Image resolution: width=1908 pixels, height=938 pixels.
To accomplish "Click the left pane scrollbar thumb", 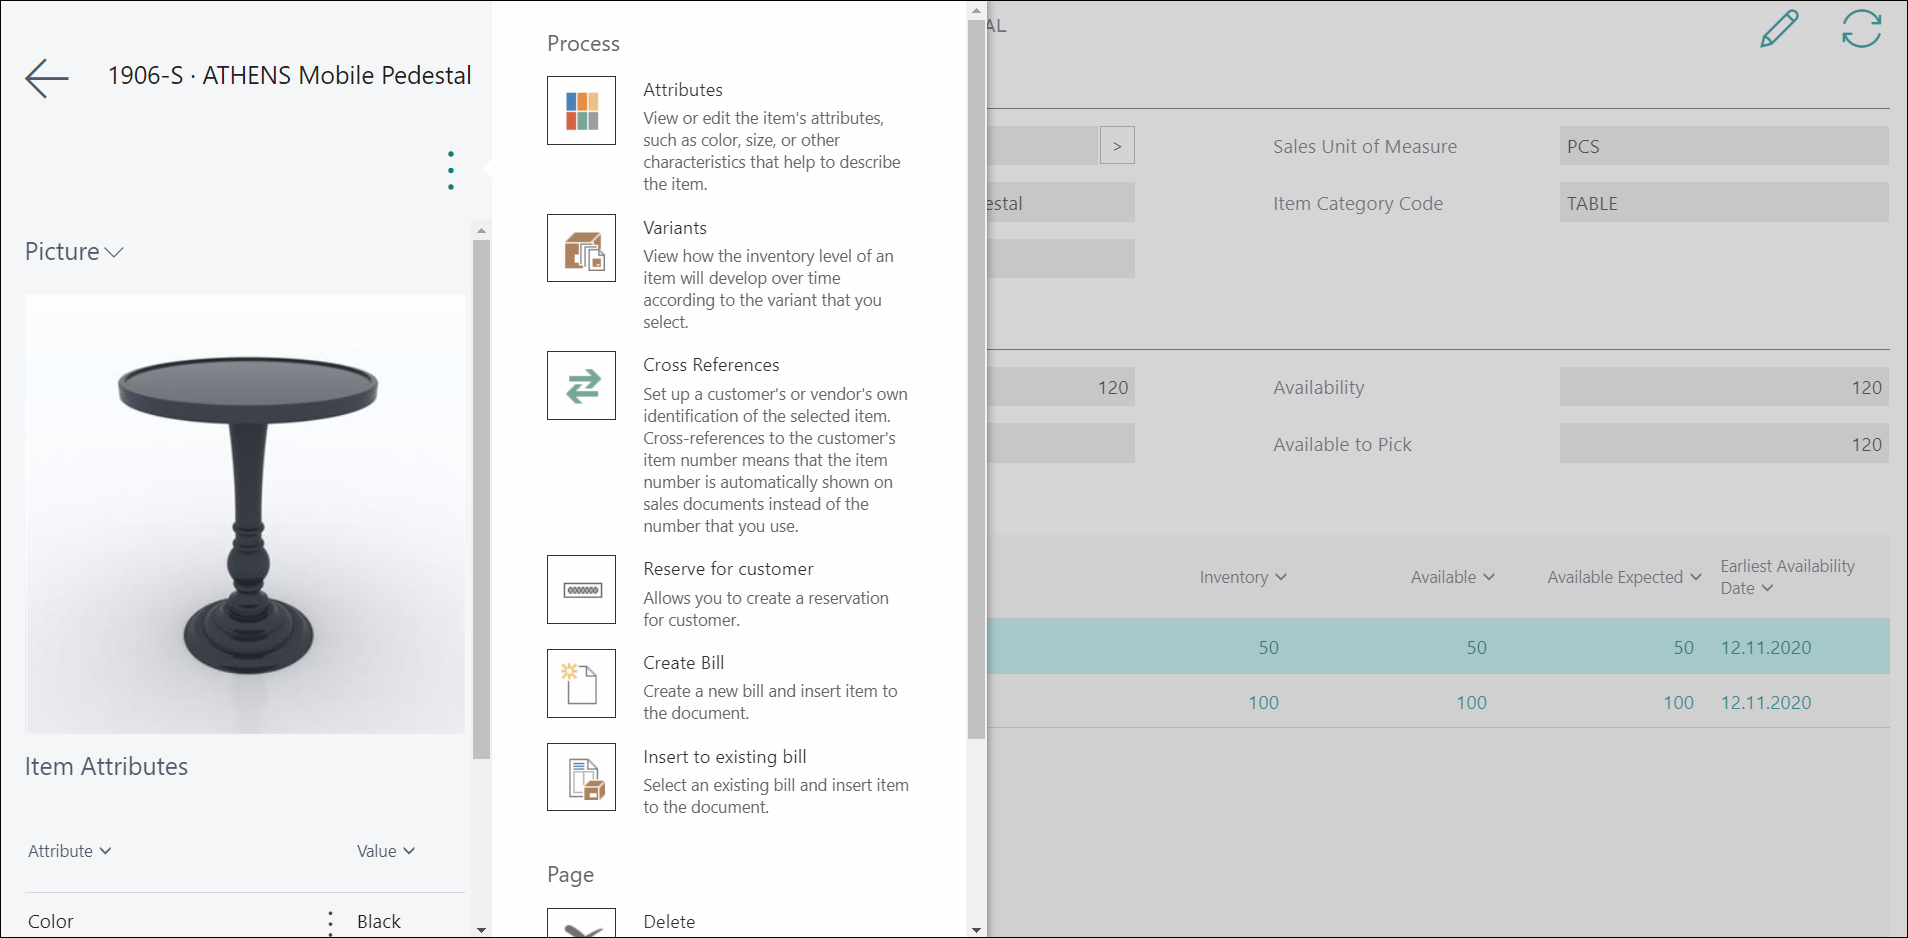I will (481, 499).
